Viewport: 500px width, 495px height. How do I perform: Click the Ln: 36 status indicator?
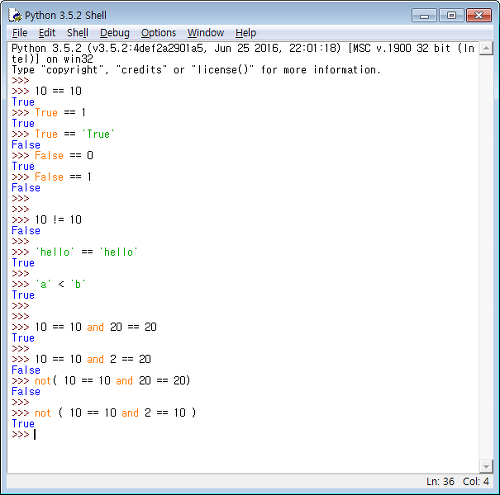pos(440,481)
